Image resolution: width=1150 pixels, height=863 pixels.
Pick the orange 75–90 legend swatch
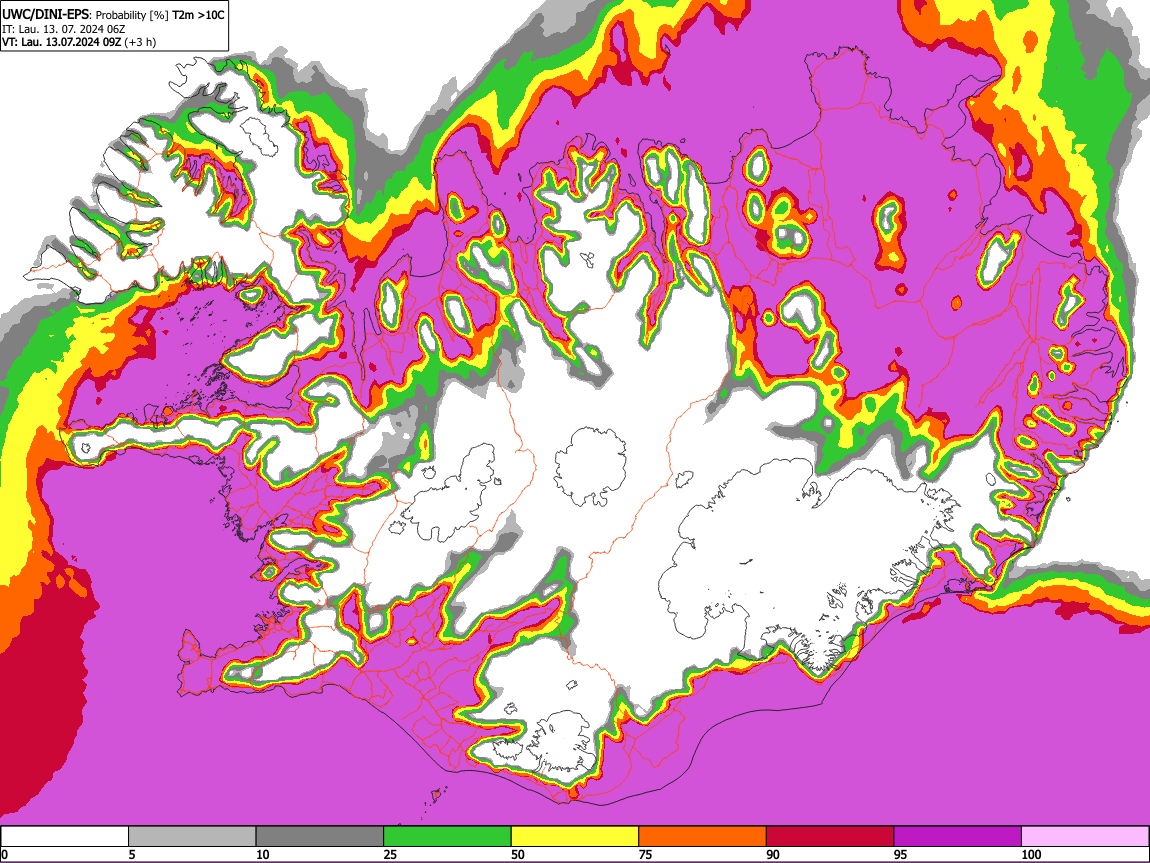click(703, 837)
